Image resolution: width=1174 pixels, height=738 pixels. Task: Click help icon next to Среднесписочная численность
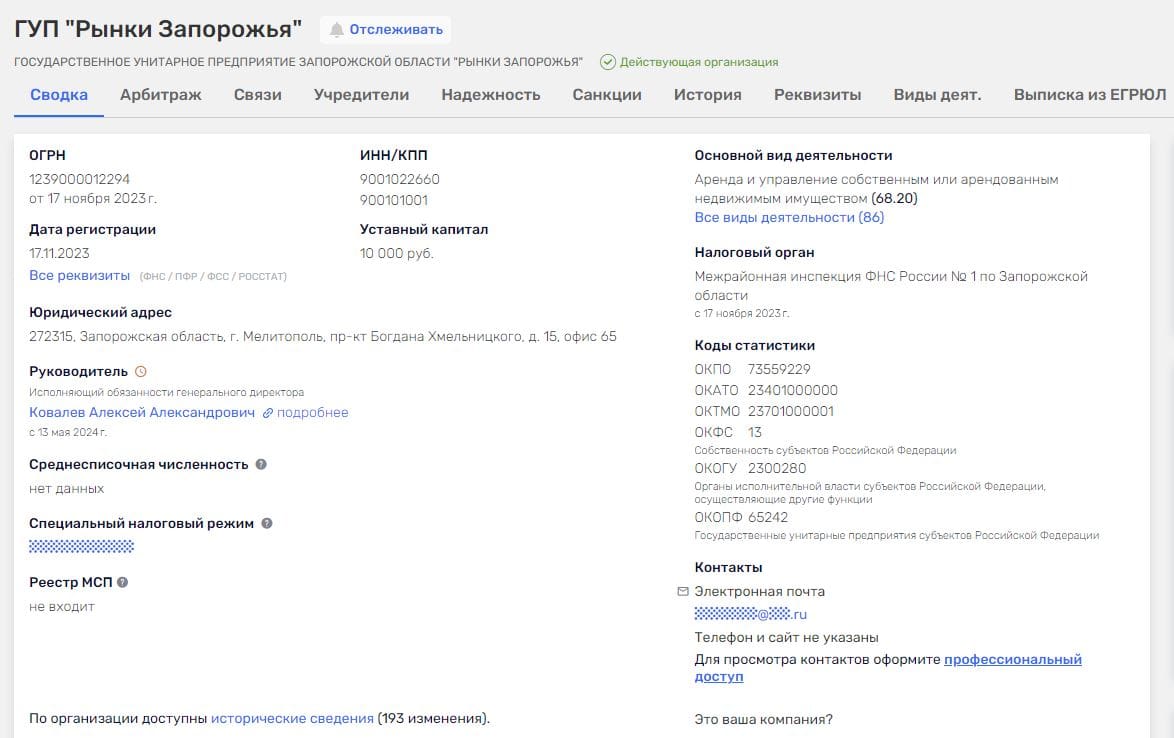tap(261, 464)
